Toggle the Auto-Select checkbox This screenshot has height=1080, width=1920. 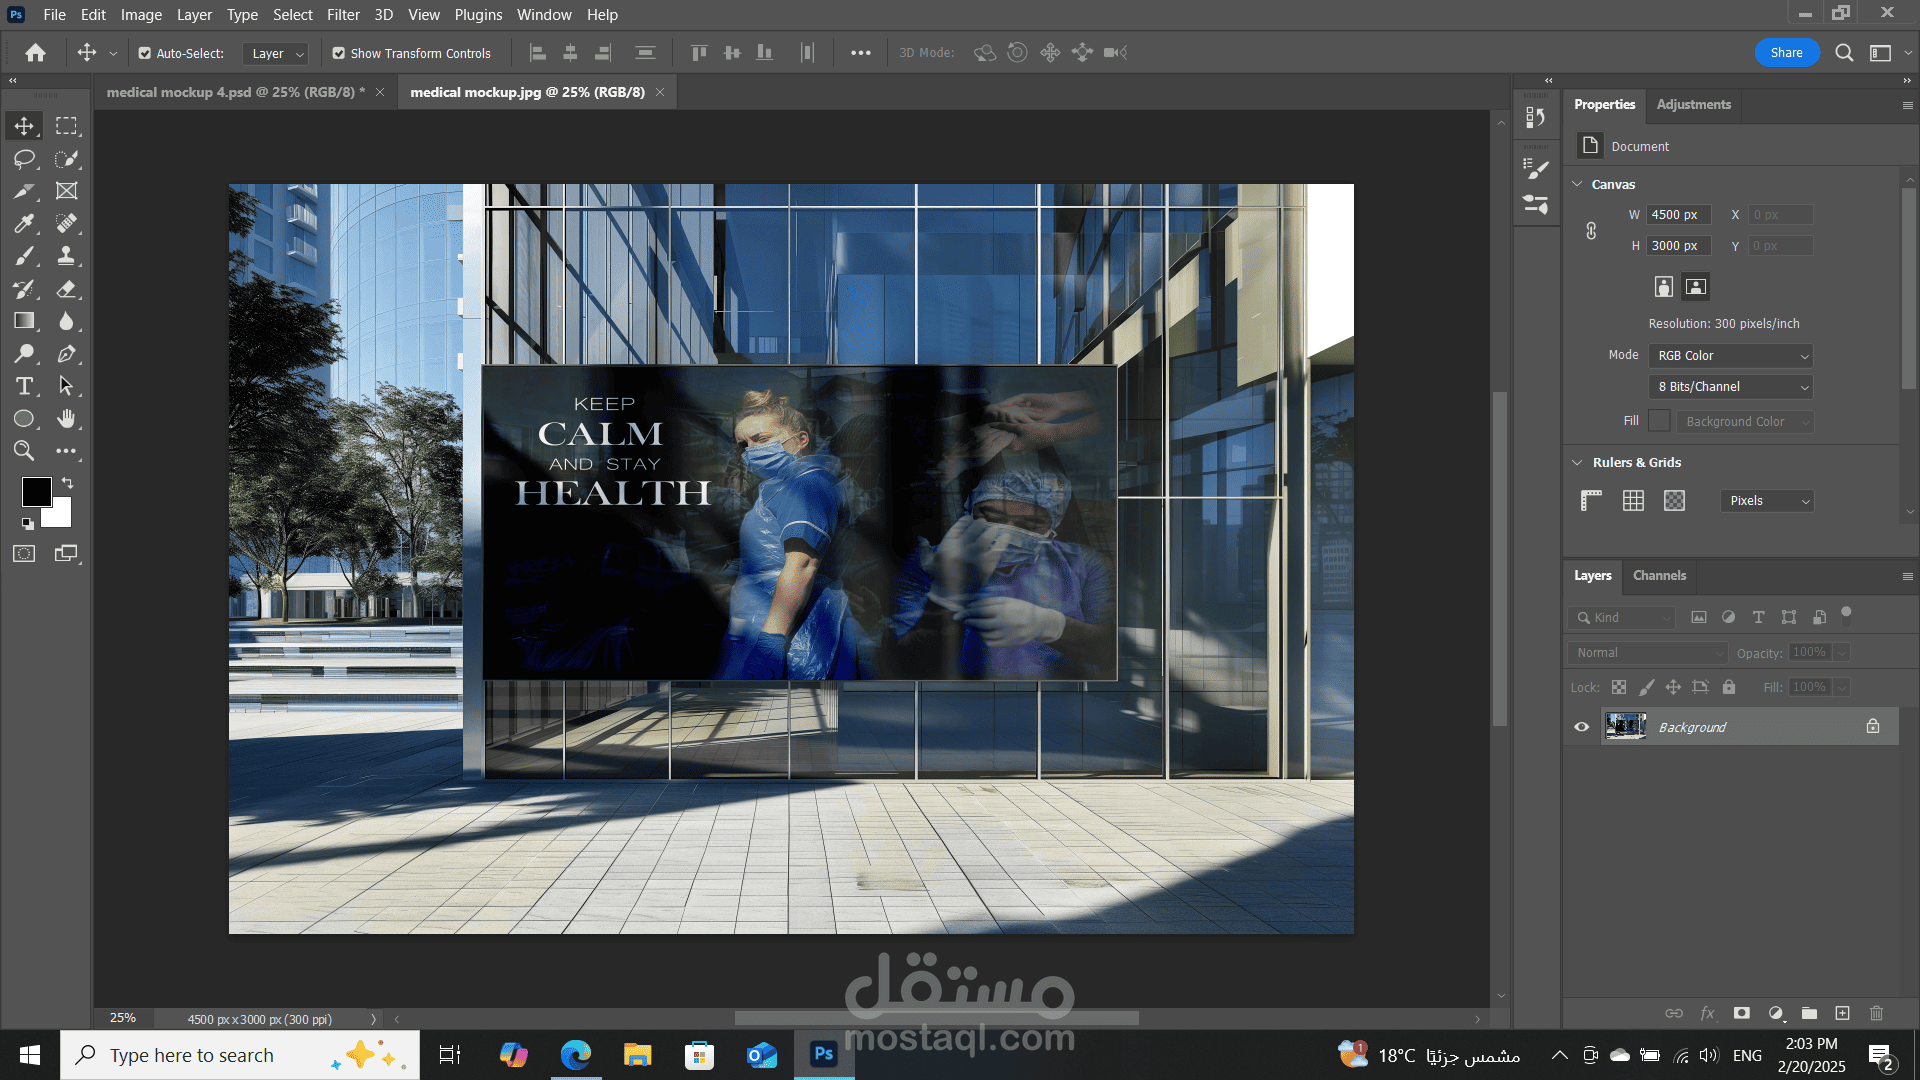coord(145,53)
